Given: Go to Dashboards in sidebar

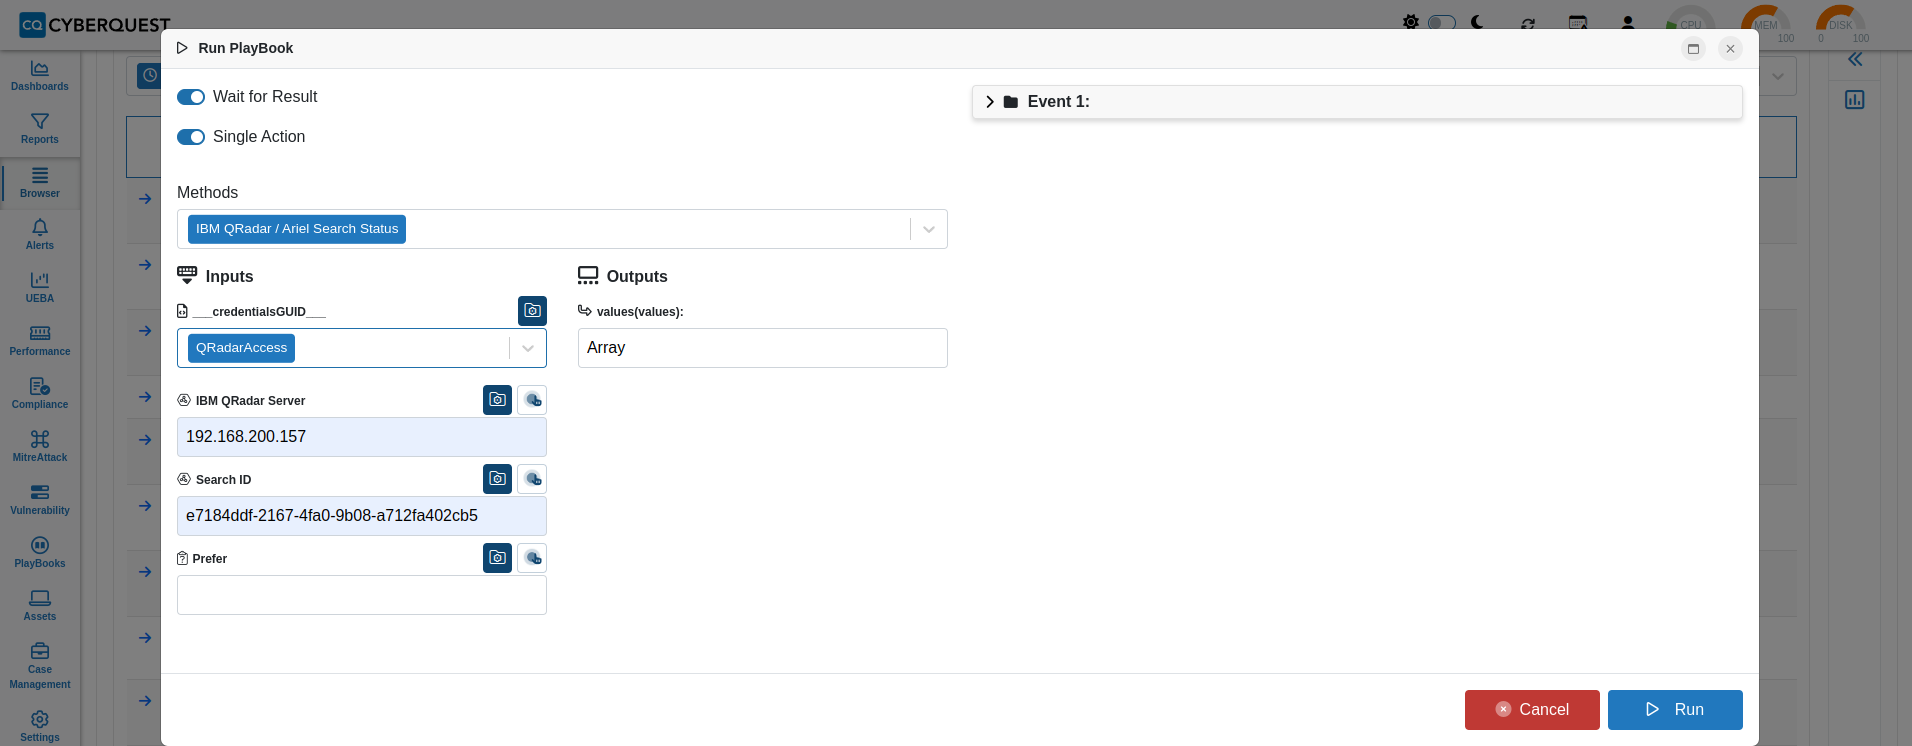Looking at the screenshot, I should coord(40,76).
